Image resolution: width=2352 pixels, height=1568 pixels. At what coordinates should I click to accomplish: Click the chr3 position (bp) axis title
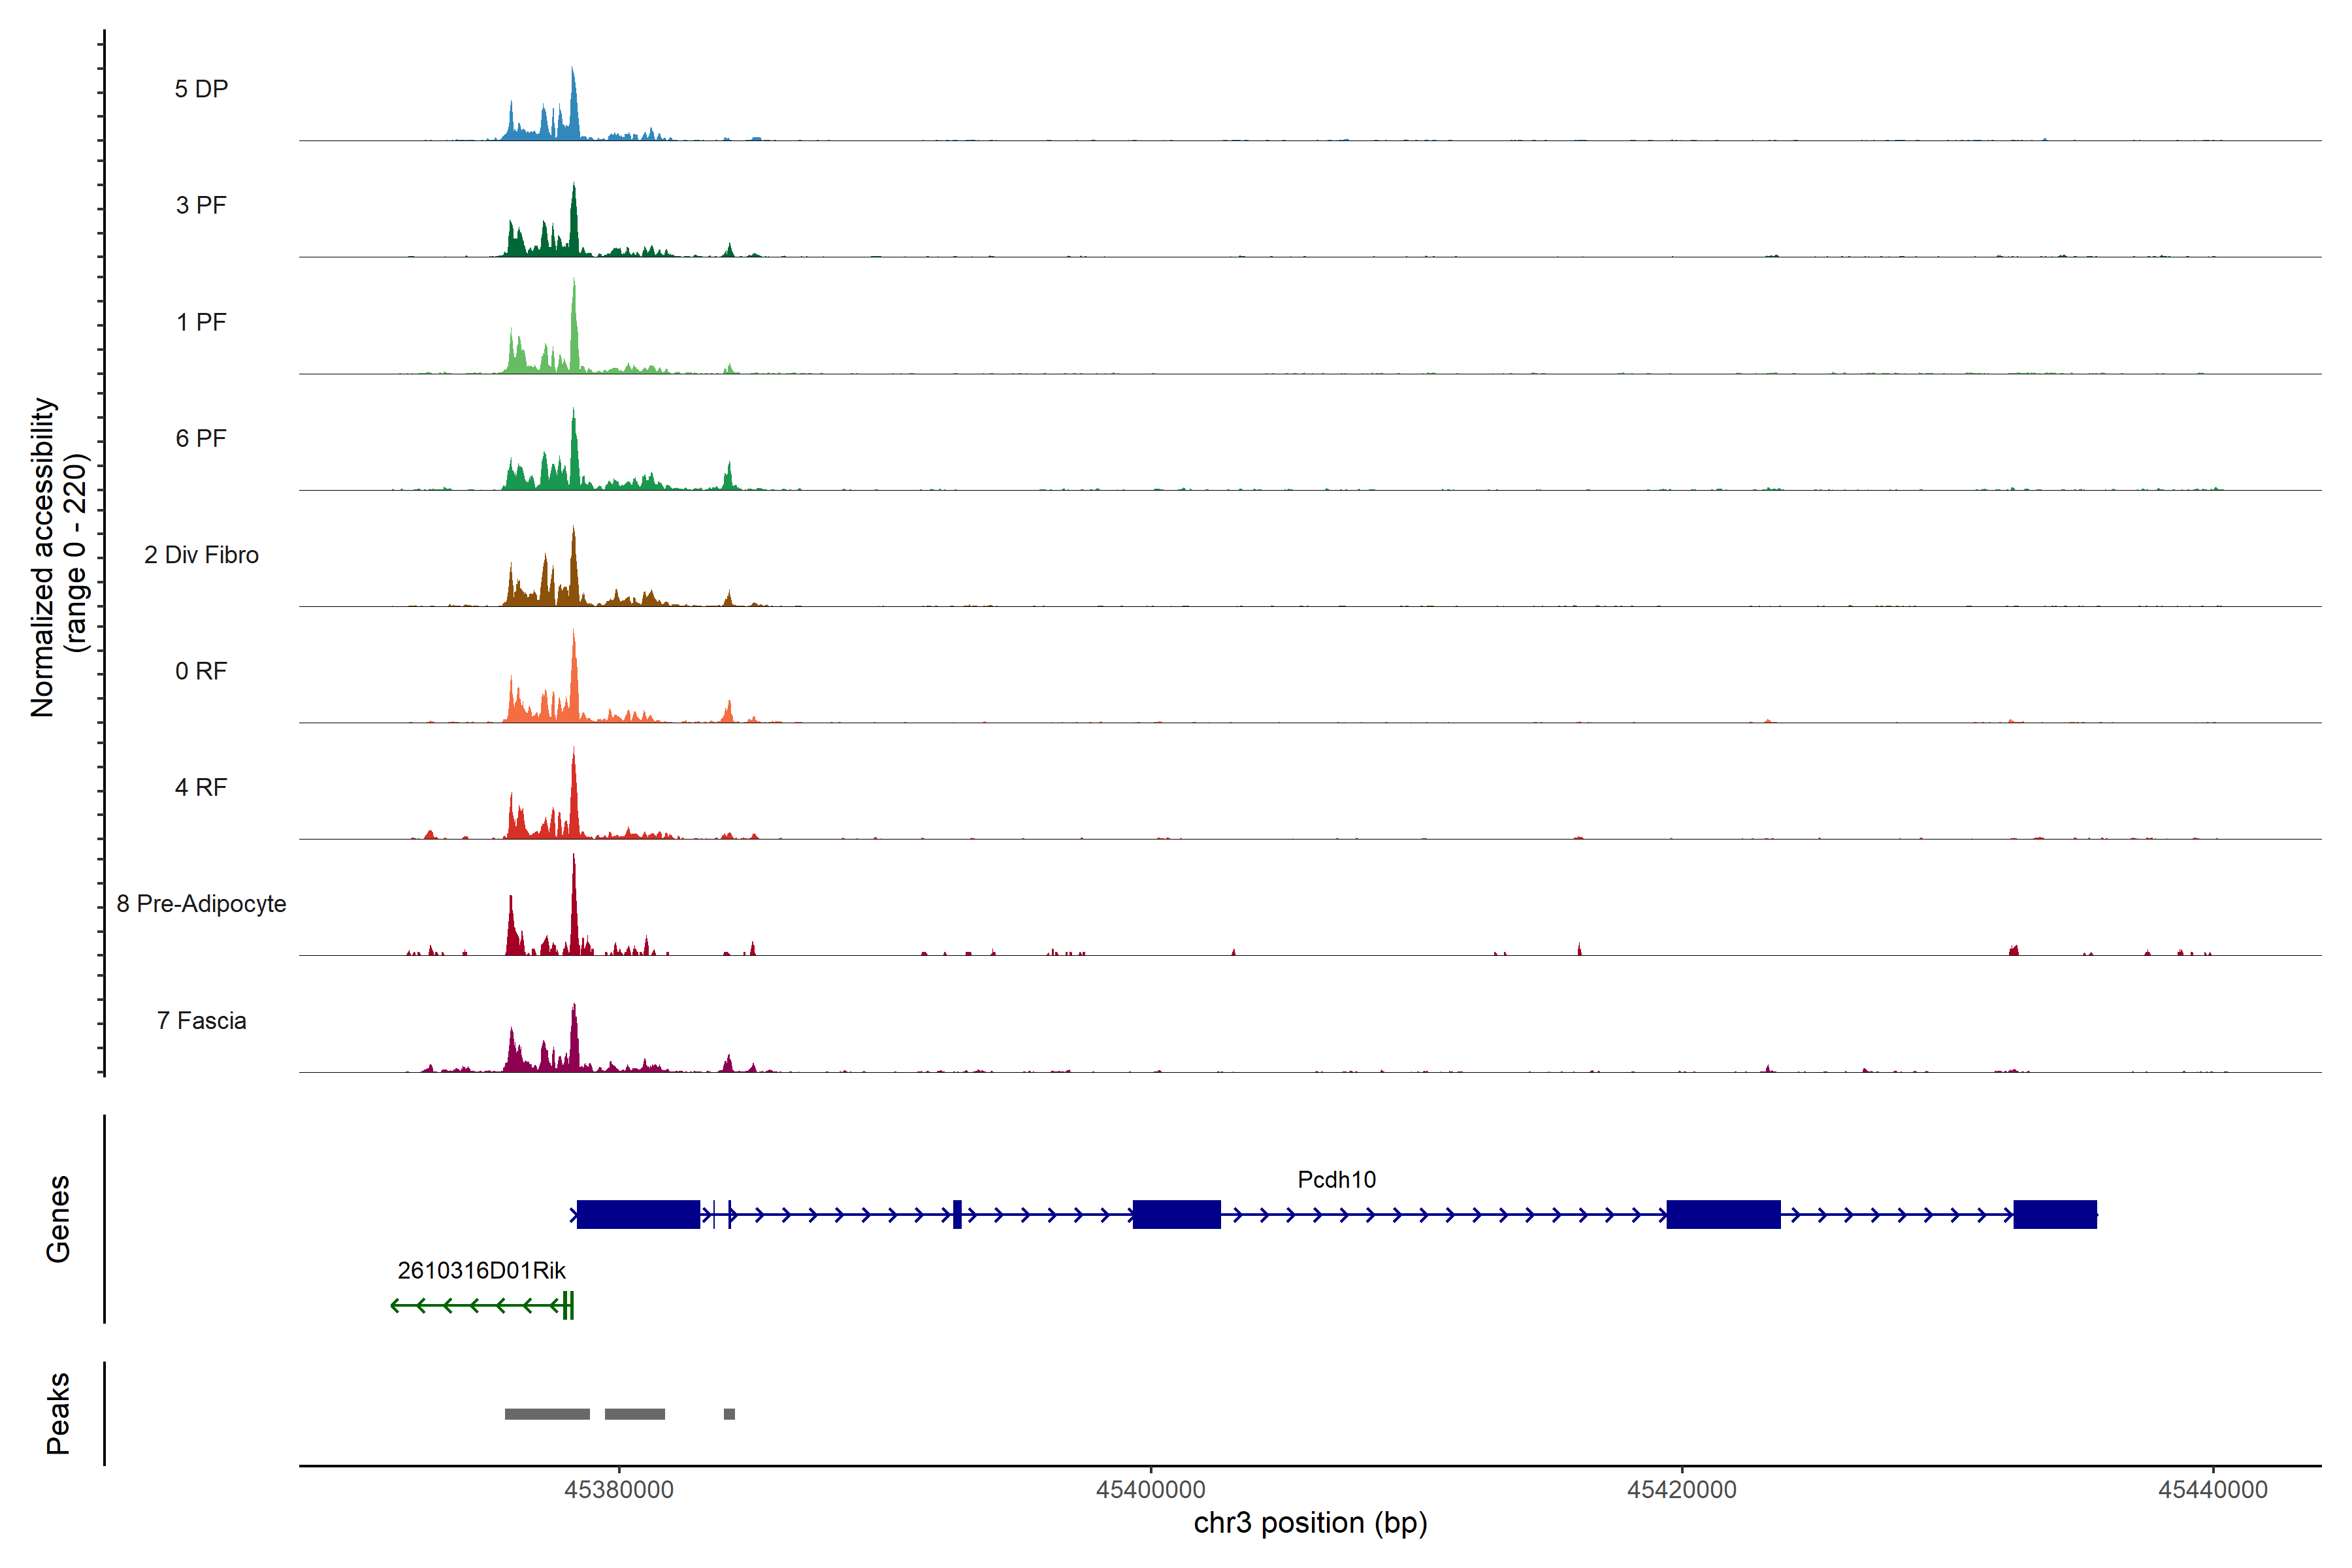click(1310, 1523)
